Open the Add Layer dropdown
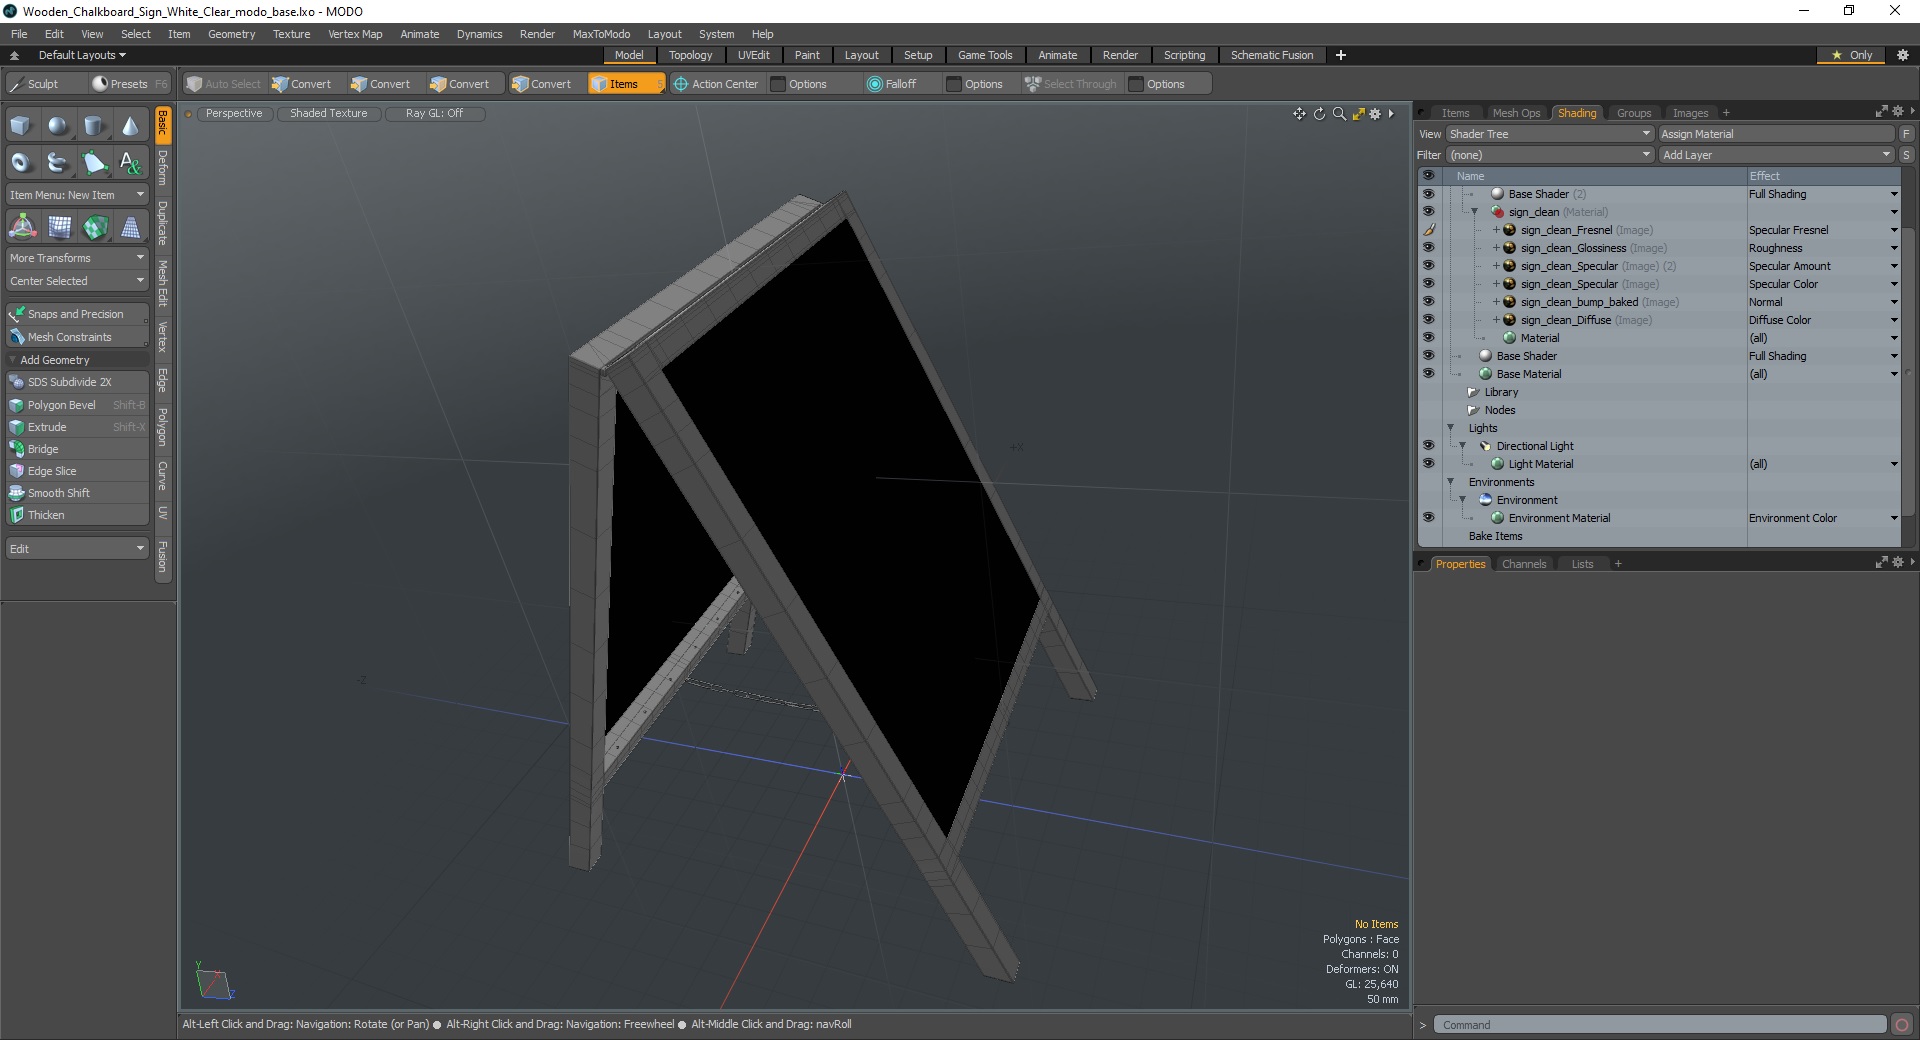 [x=1776, y=155]
